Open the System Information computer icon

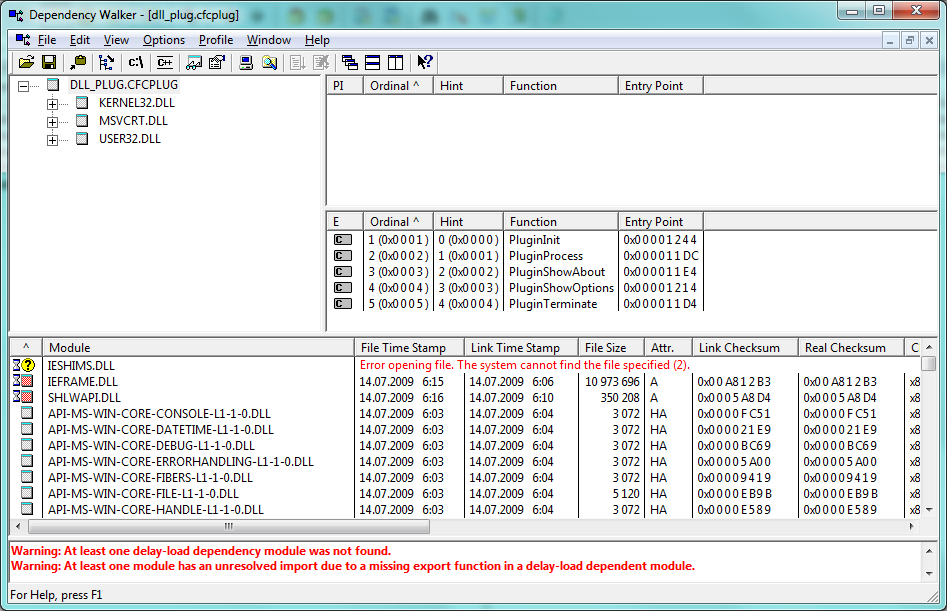246,62
